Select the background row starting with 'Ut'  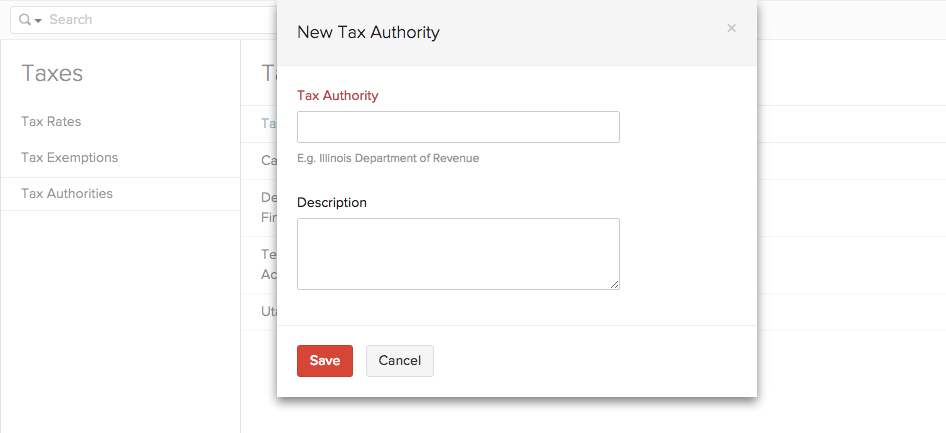[268, 312]
